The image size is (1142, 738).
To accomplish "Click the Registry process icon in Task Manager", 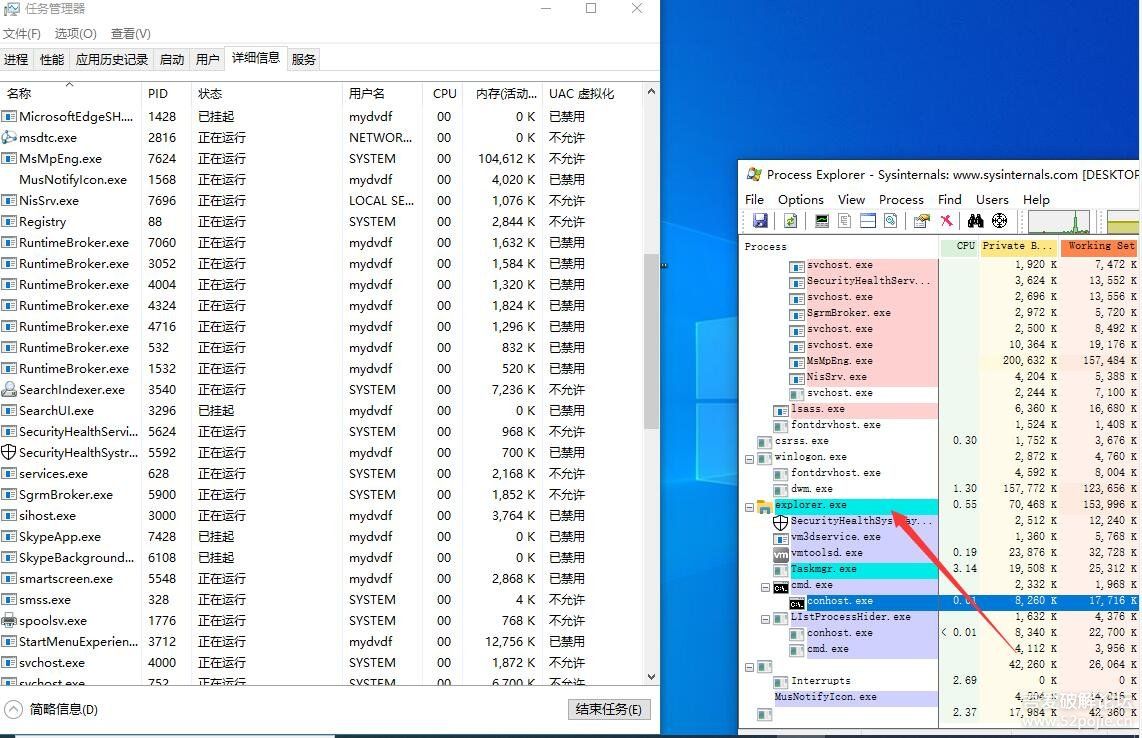I will pos(9,221).
